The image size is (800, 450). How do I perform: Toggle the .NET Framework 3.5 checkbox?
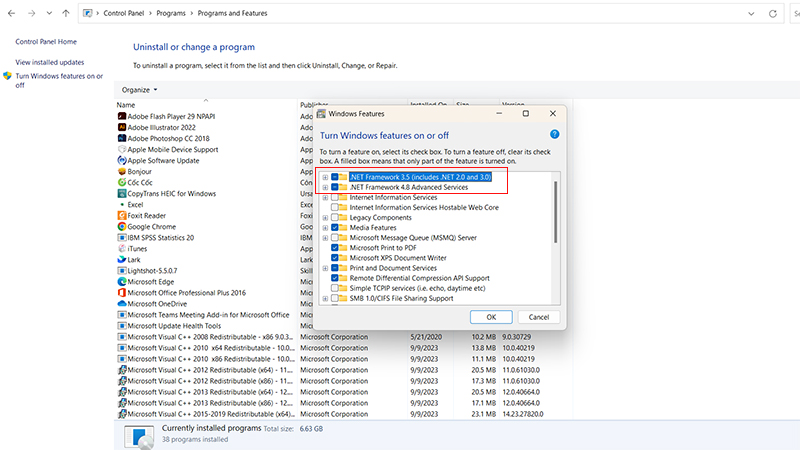click(x=335, y=177)
